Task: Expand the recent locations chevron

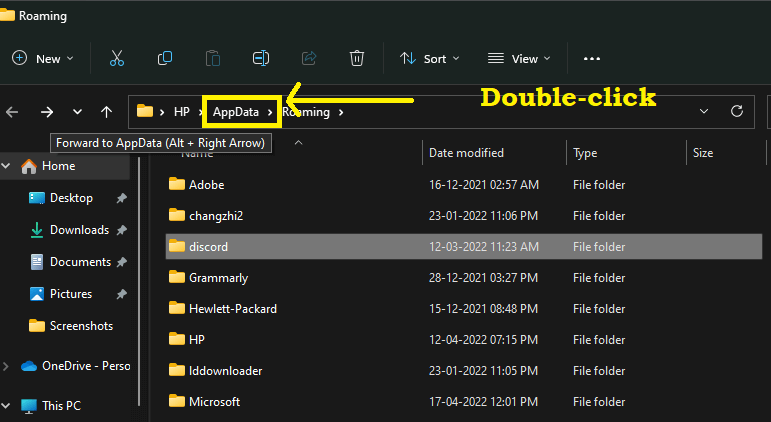Action: pyautogui.click(x=76, y=112)
